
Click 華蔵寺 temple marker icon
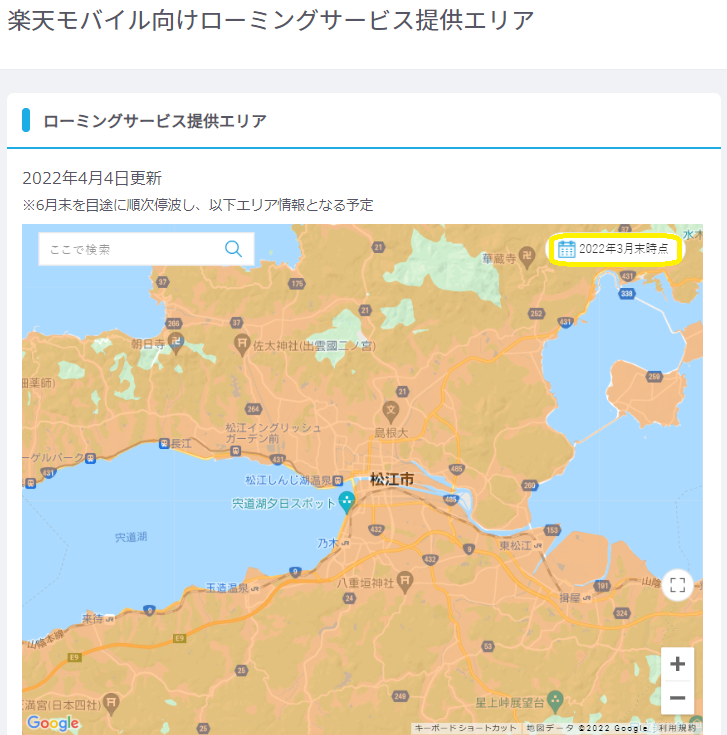coord(526,258)
